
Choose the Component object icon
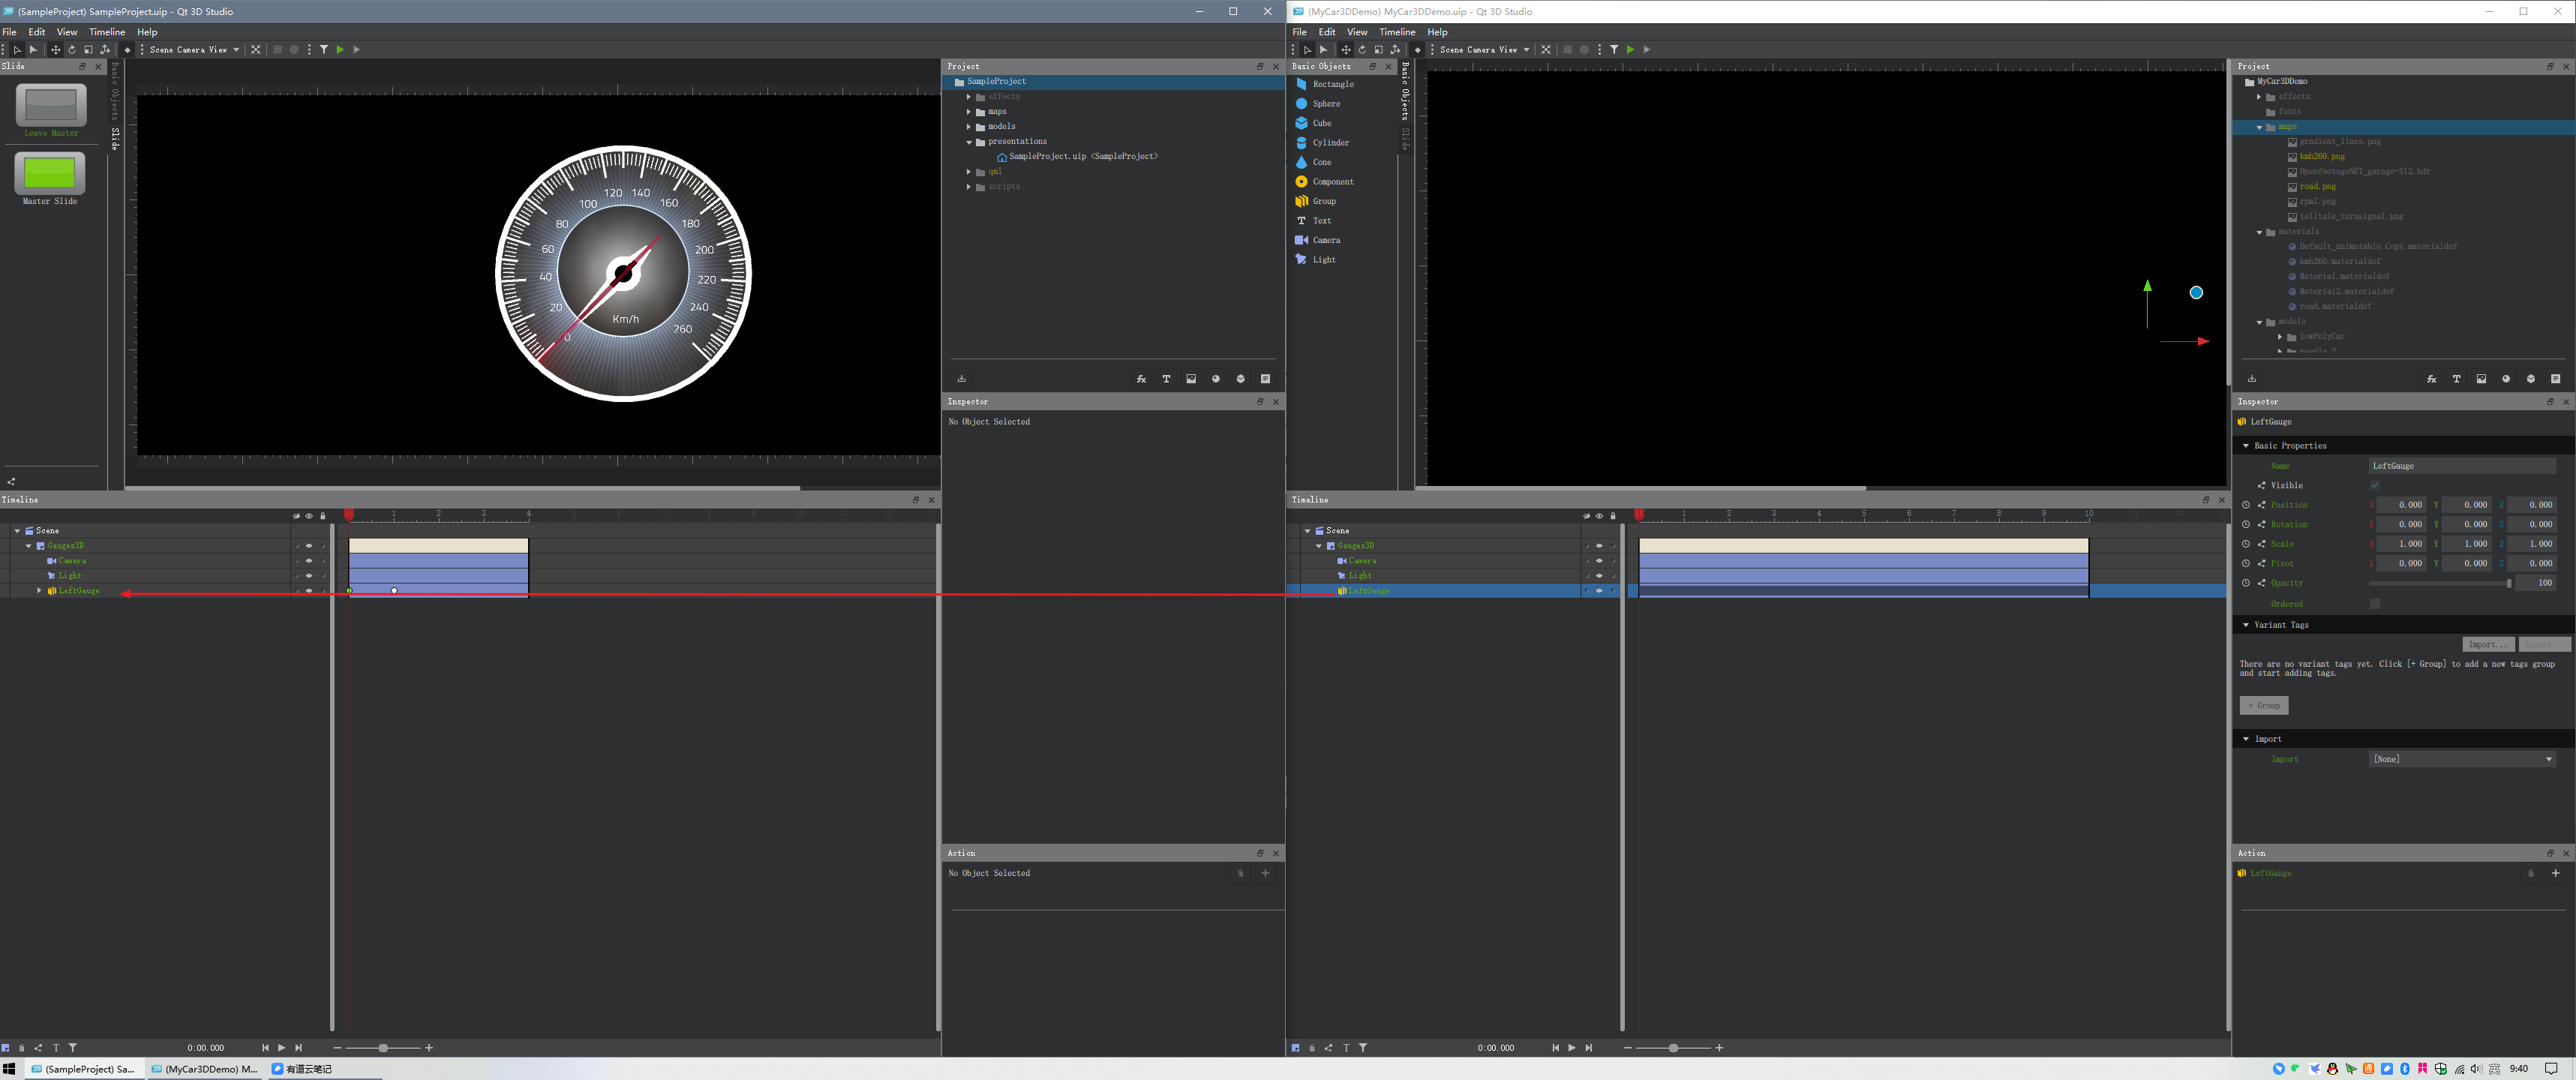pyautogui.click(x=1301, y=182)
